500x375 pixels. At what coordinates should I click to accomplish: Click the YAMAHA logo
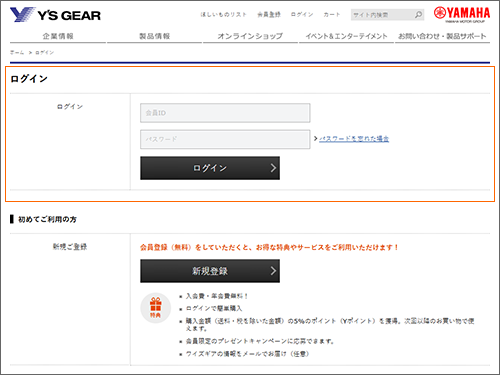[462, 14]
